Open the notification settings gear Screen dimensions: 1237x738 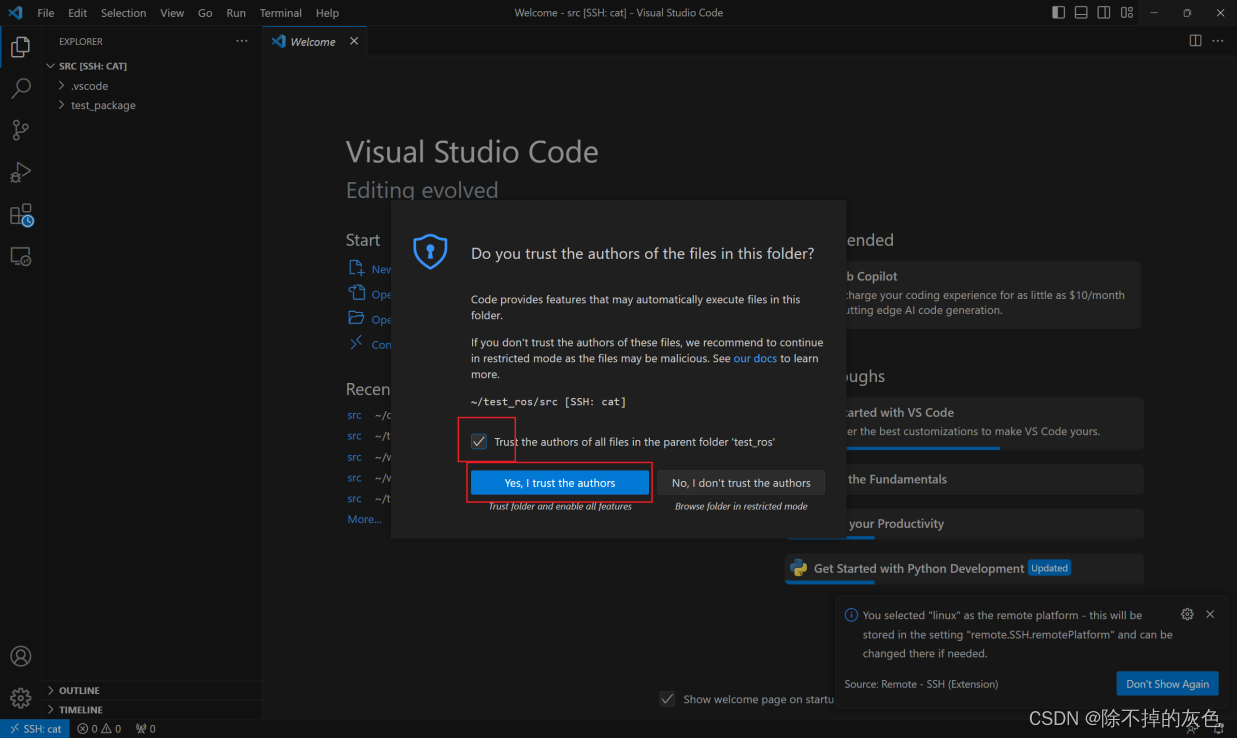(1187, 614)
